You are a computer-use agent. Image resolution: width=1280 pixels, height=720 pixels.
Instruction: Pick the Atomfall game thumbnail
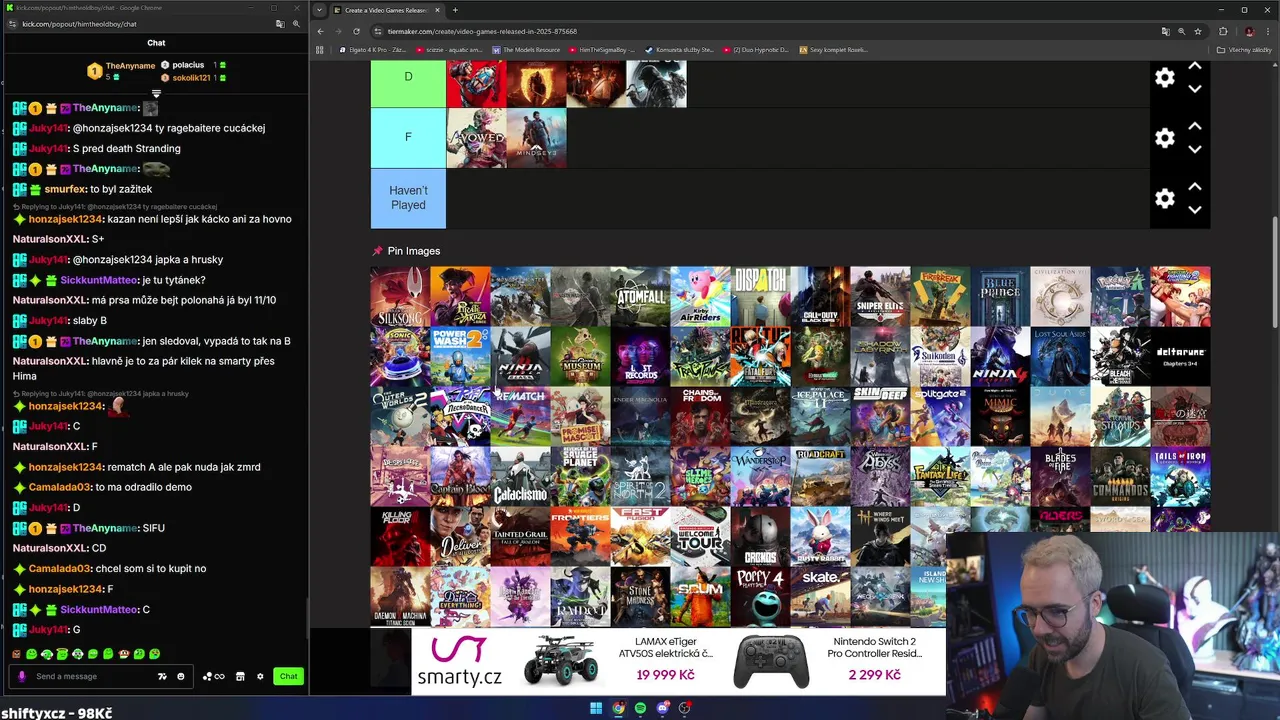pos(640,296)
